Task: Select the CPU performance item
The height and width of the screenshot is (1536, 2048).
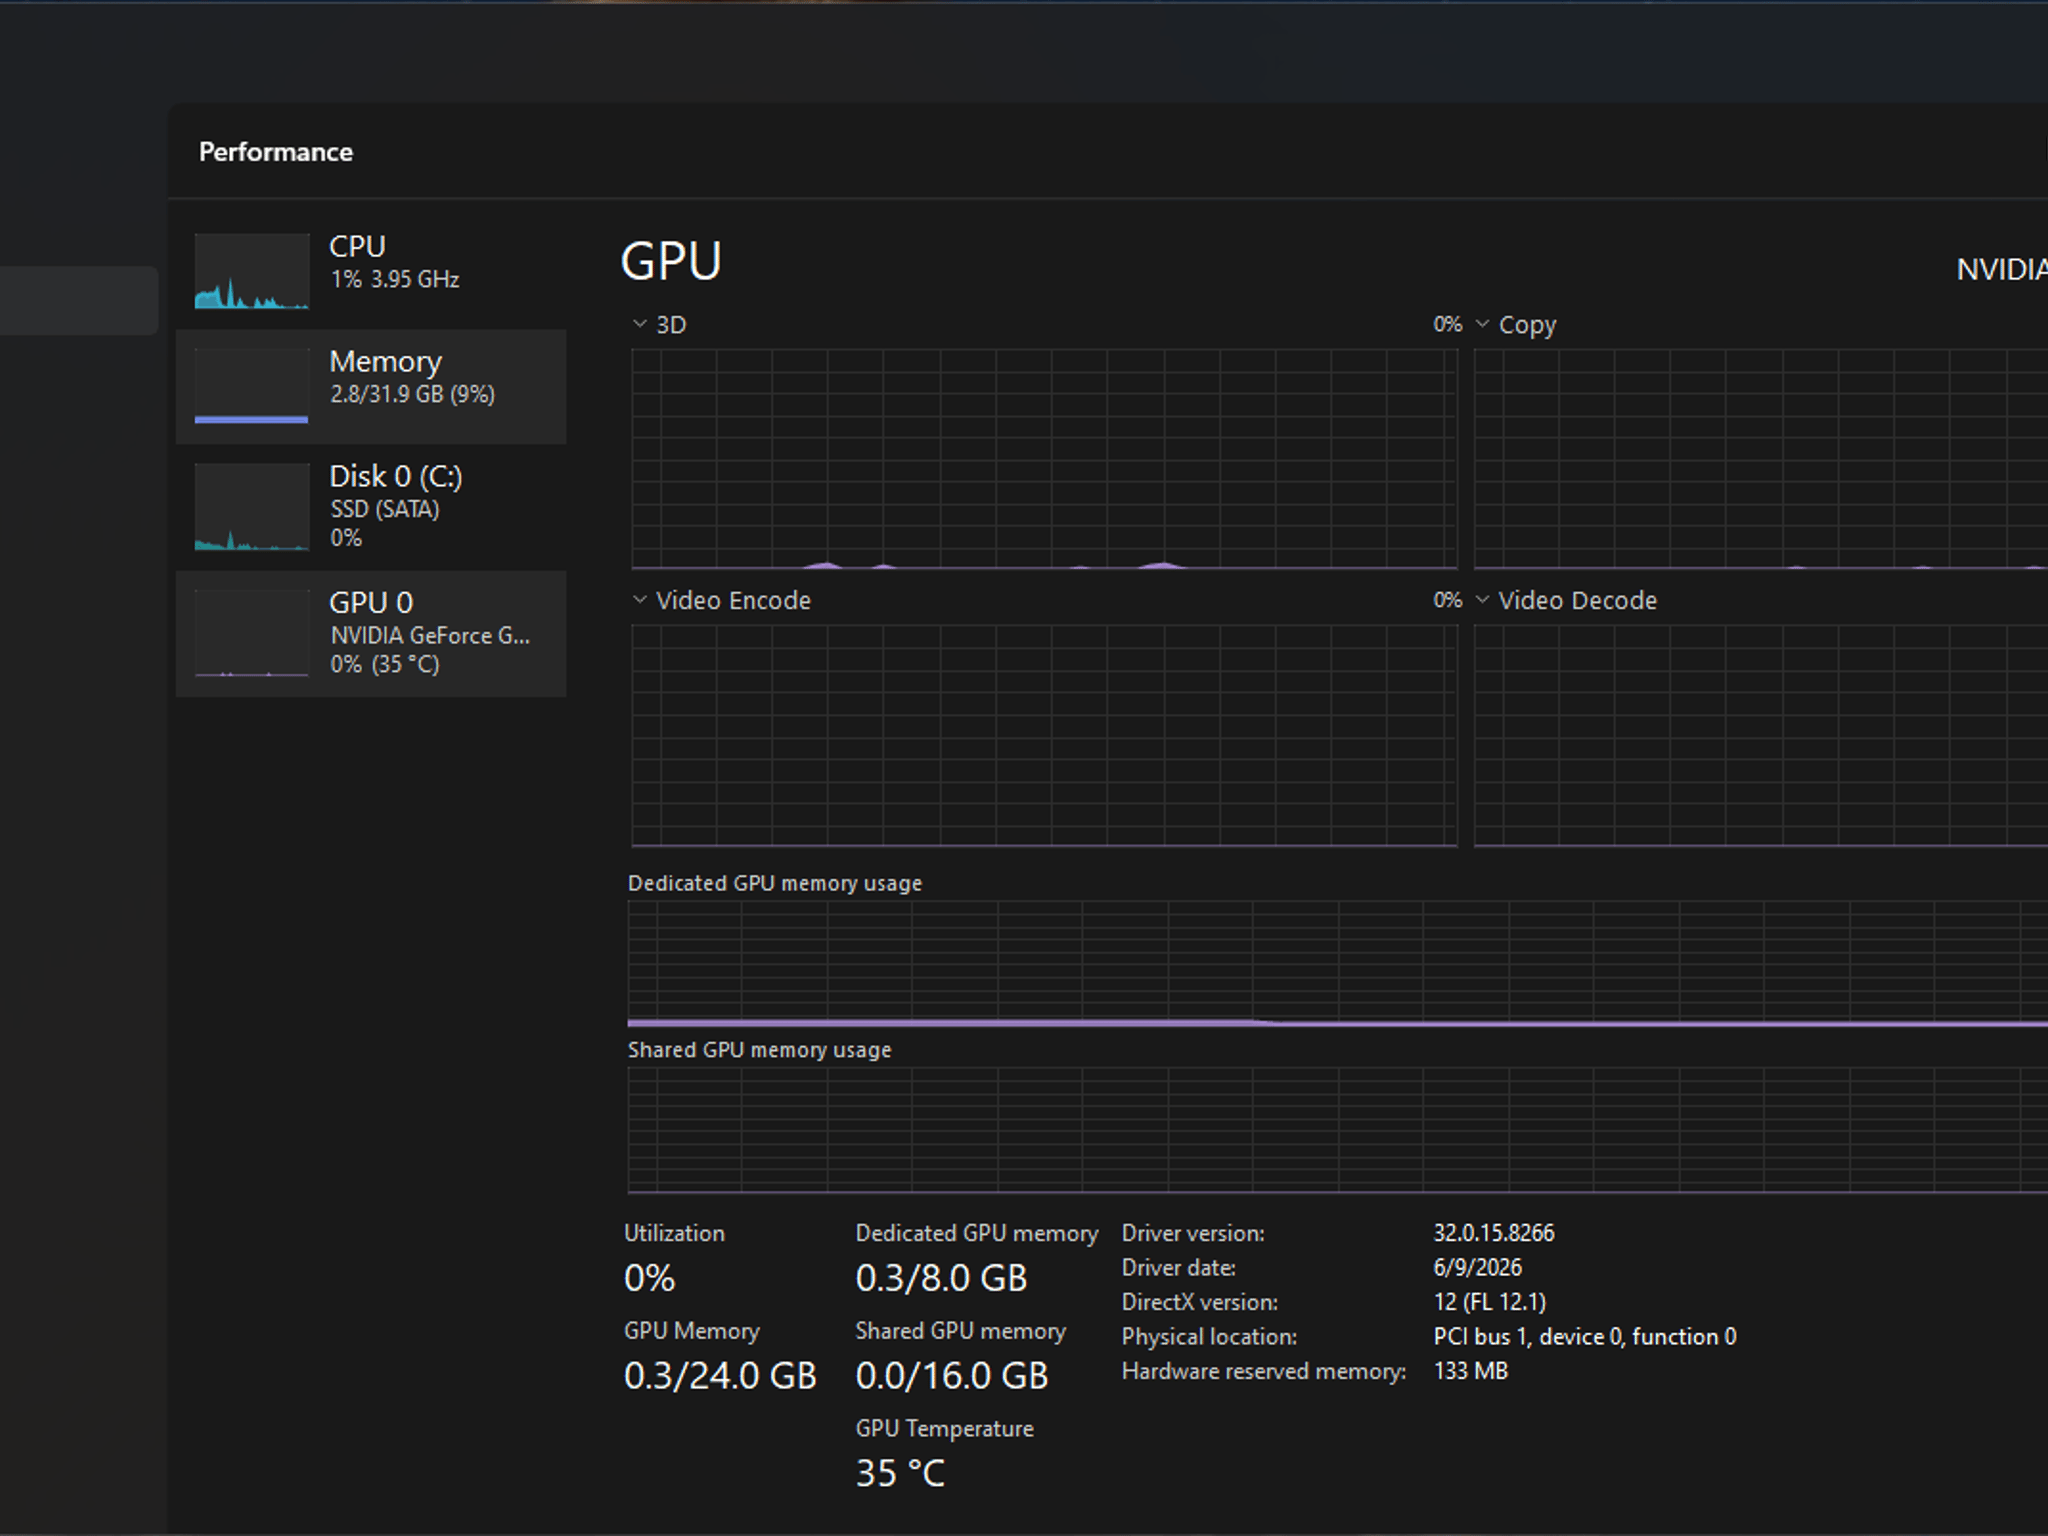Action: coord(370,272)
